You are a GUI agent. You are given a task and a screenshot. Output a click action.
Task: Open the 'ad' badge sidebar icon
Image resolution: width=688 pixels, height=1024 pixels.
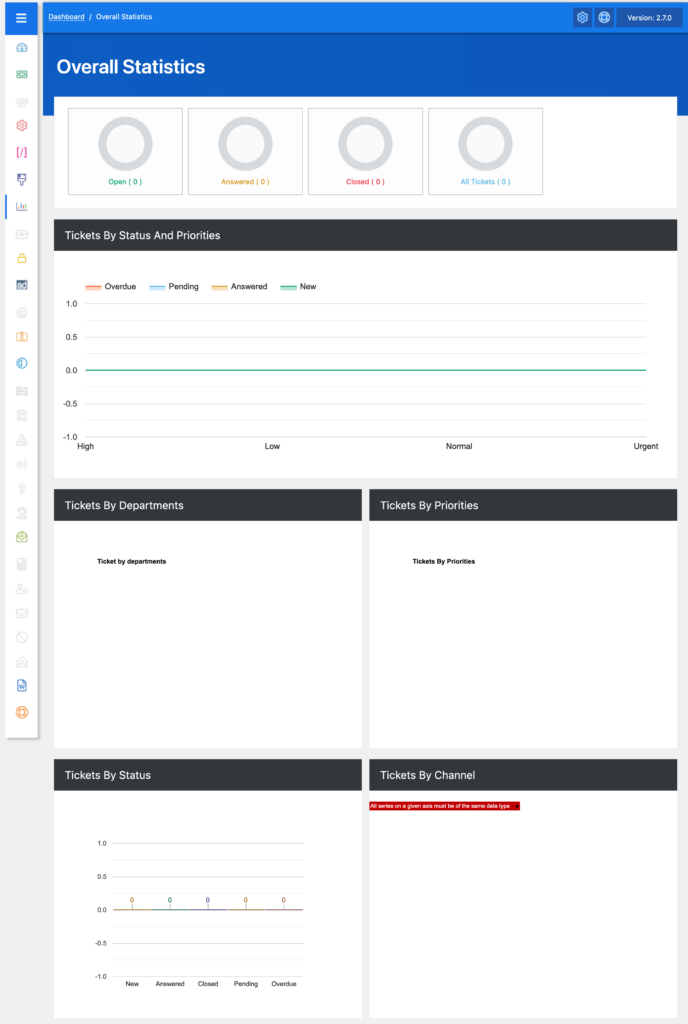click(22, 285)
